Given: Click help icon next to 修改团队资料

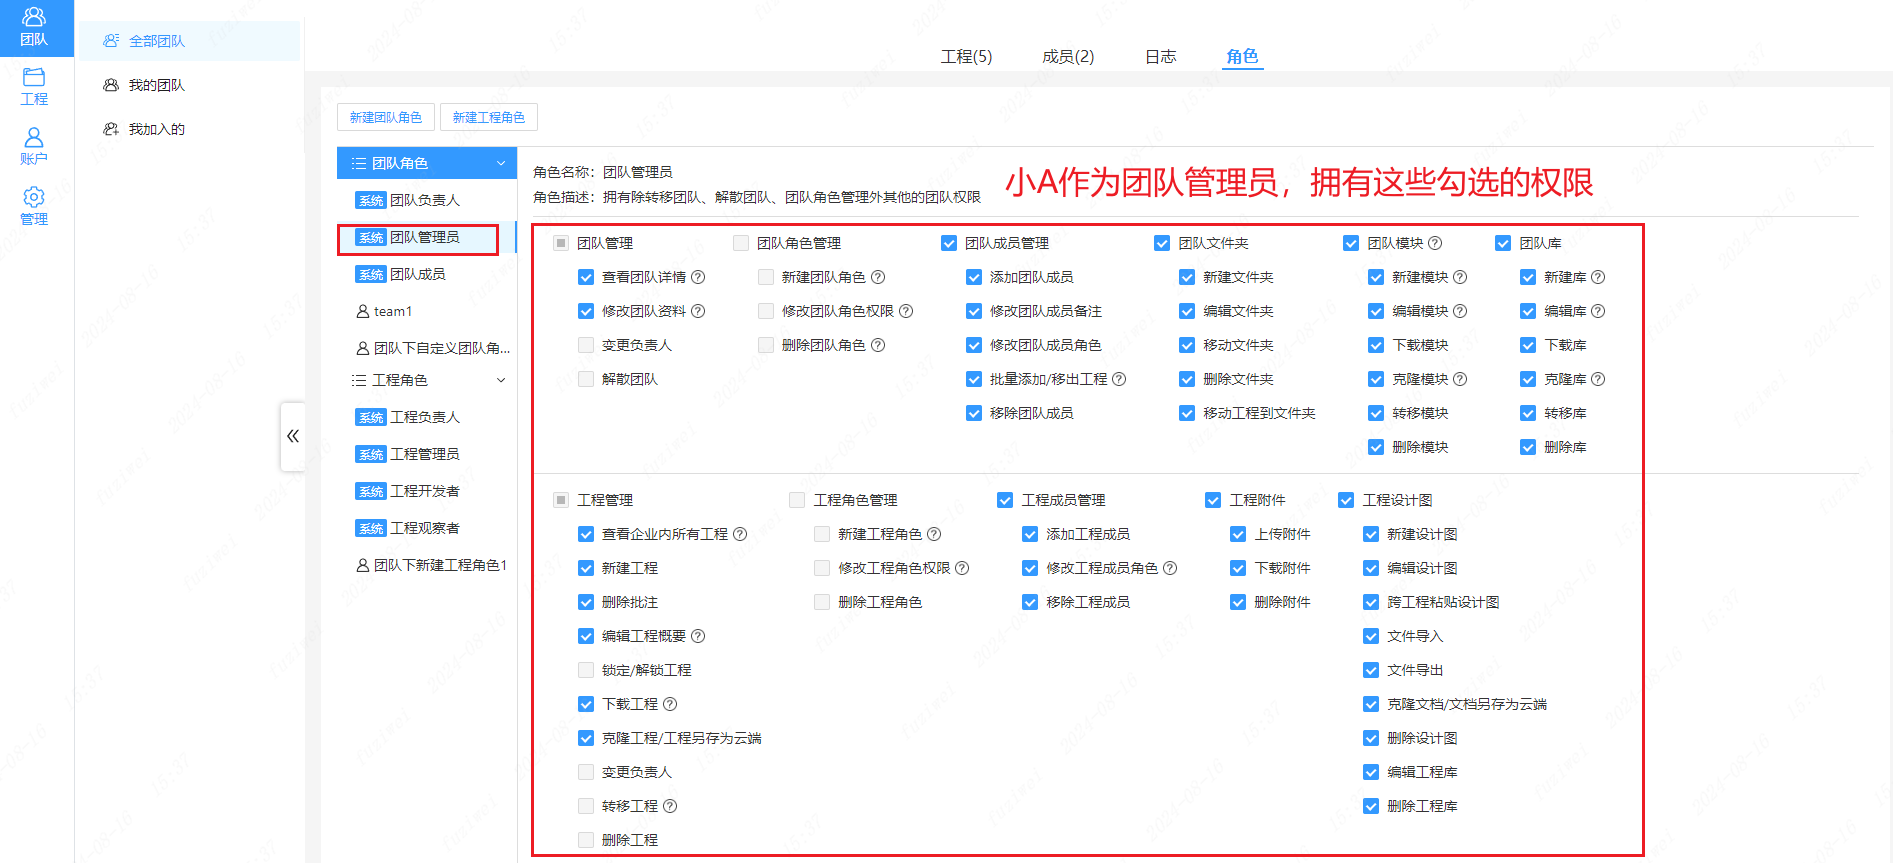Looking at the screenshot, I should pyautogui.click(x=698, y=311).
